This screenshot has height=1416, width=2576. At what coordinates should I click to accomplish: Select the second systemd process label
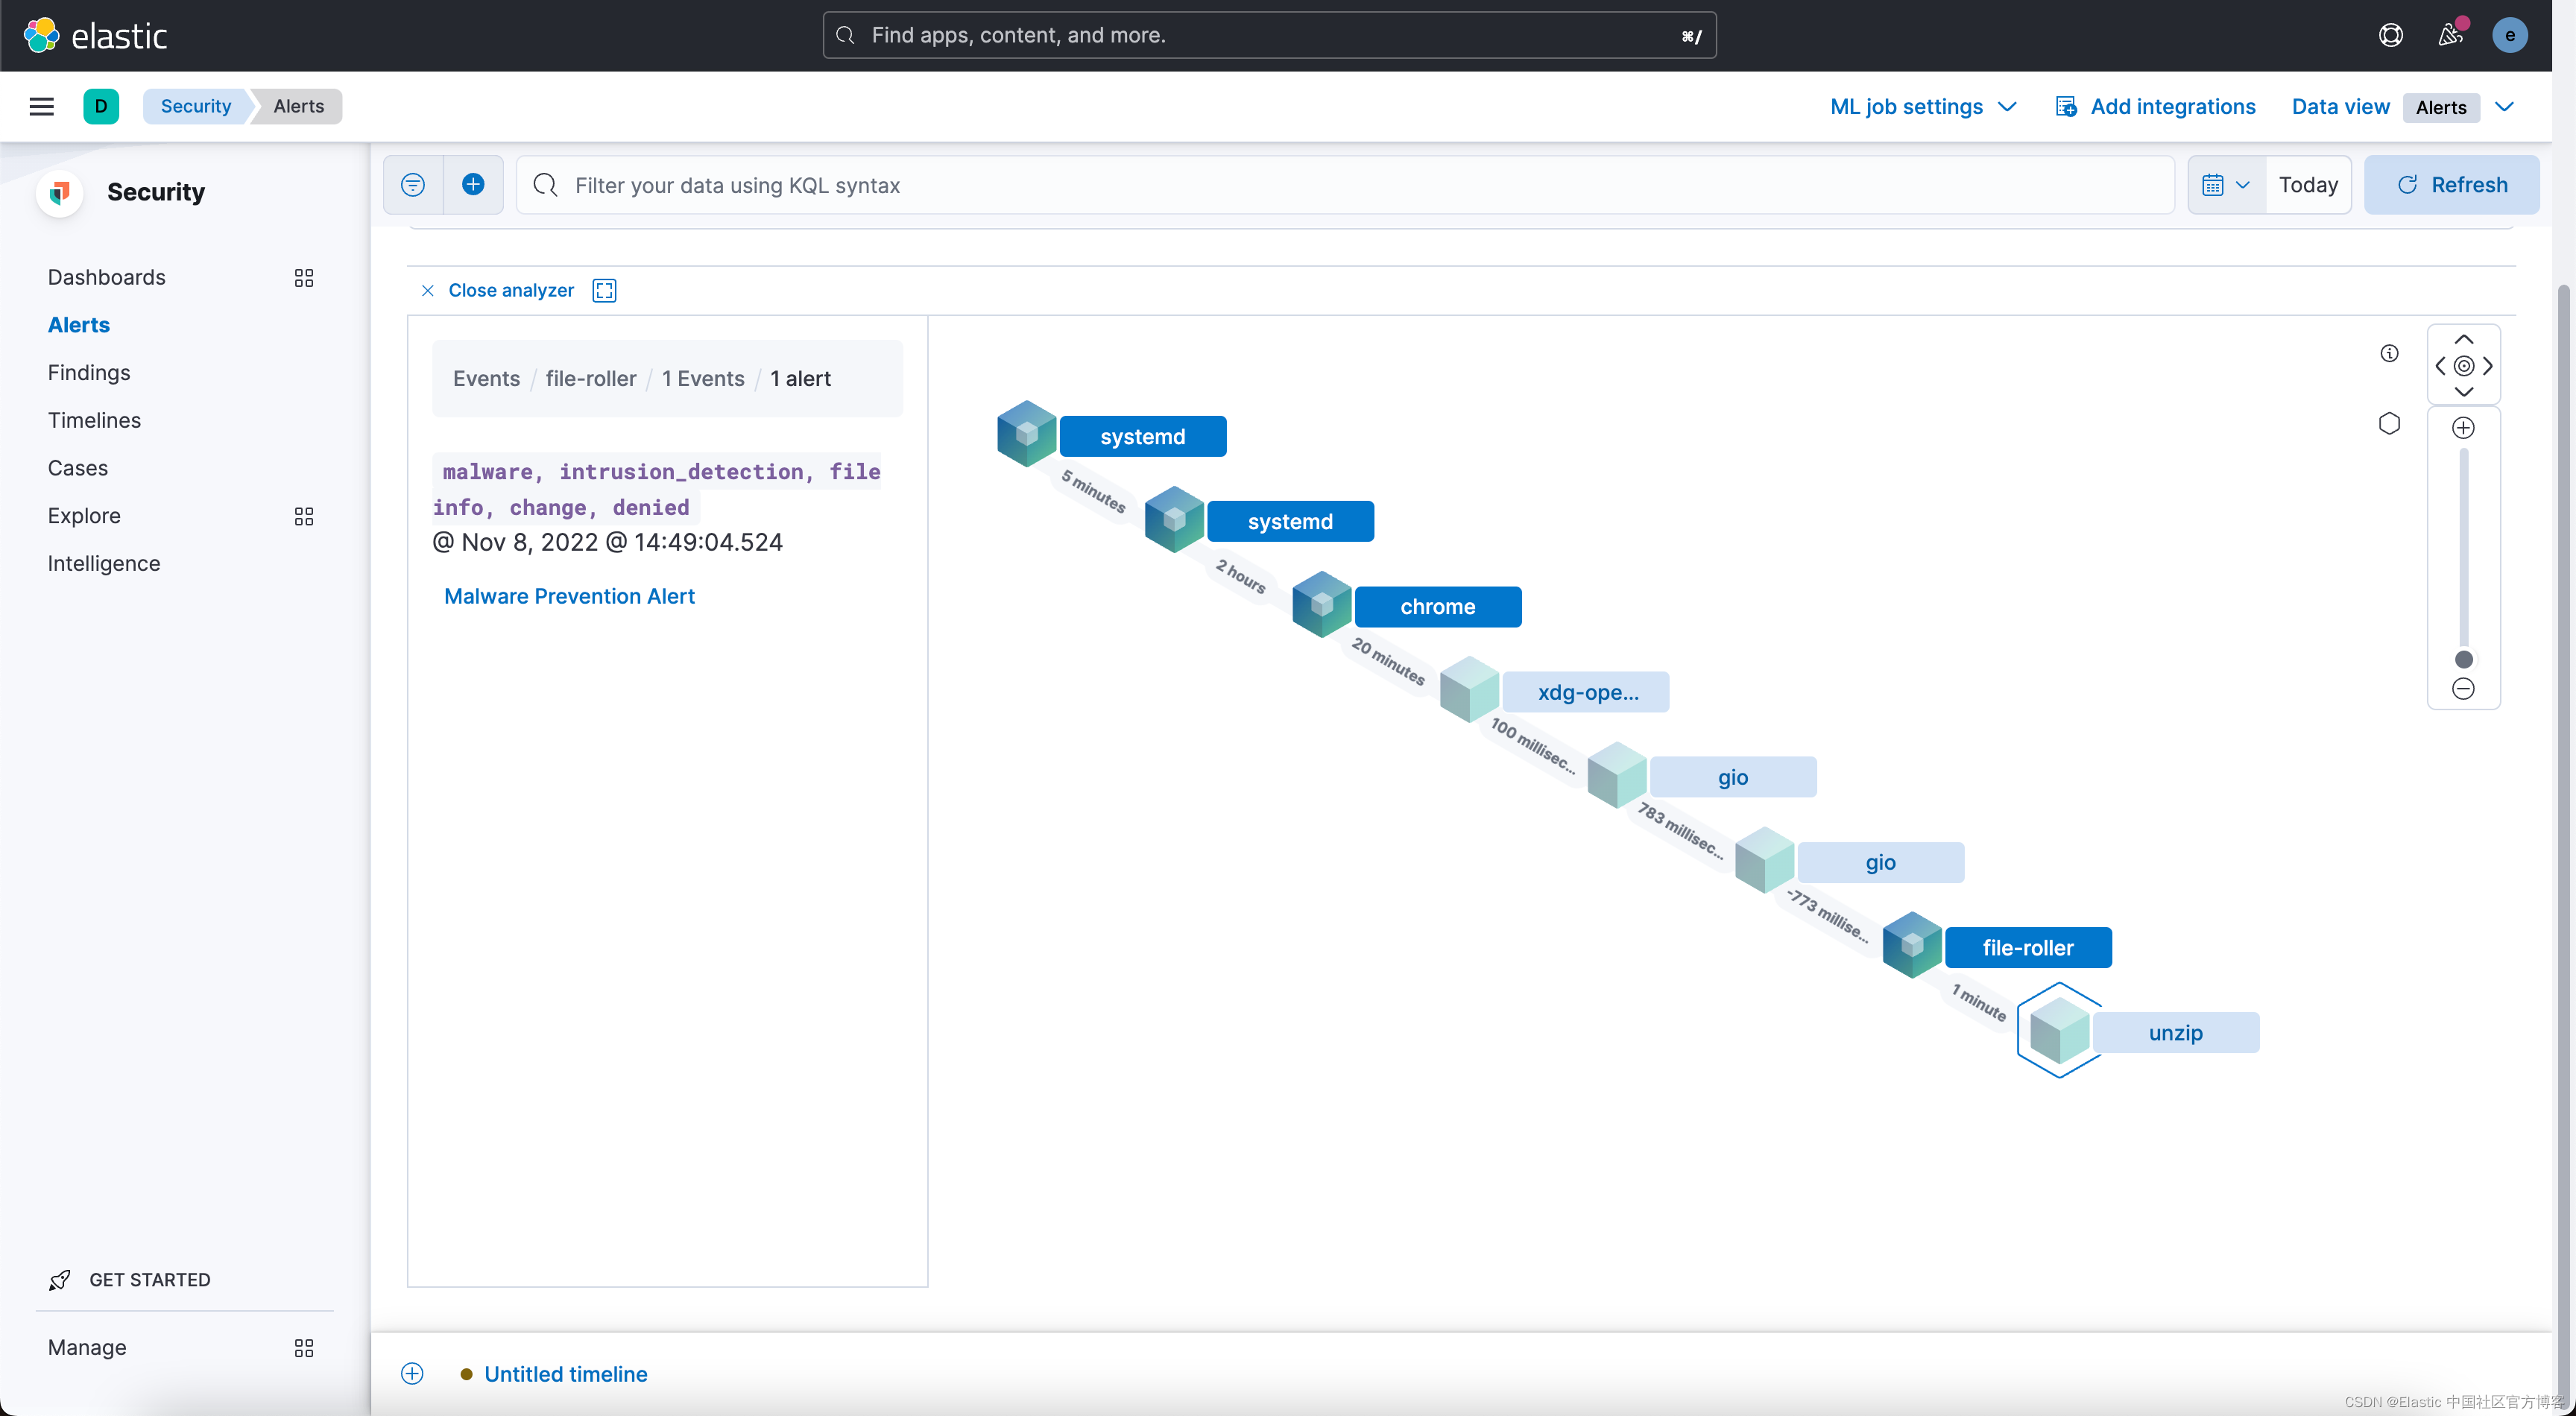(1290, 521)
